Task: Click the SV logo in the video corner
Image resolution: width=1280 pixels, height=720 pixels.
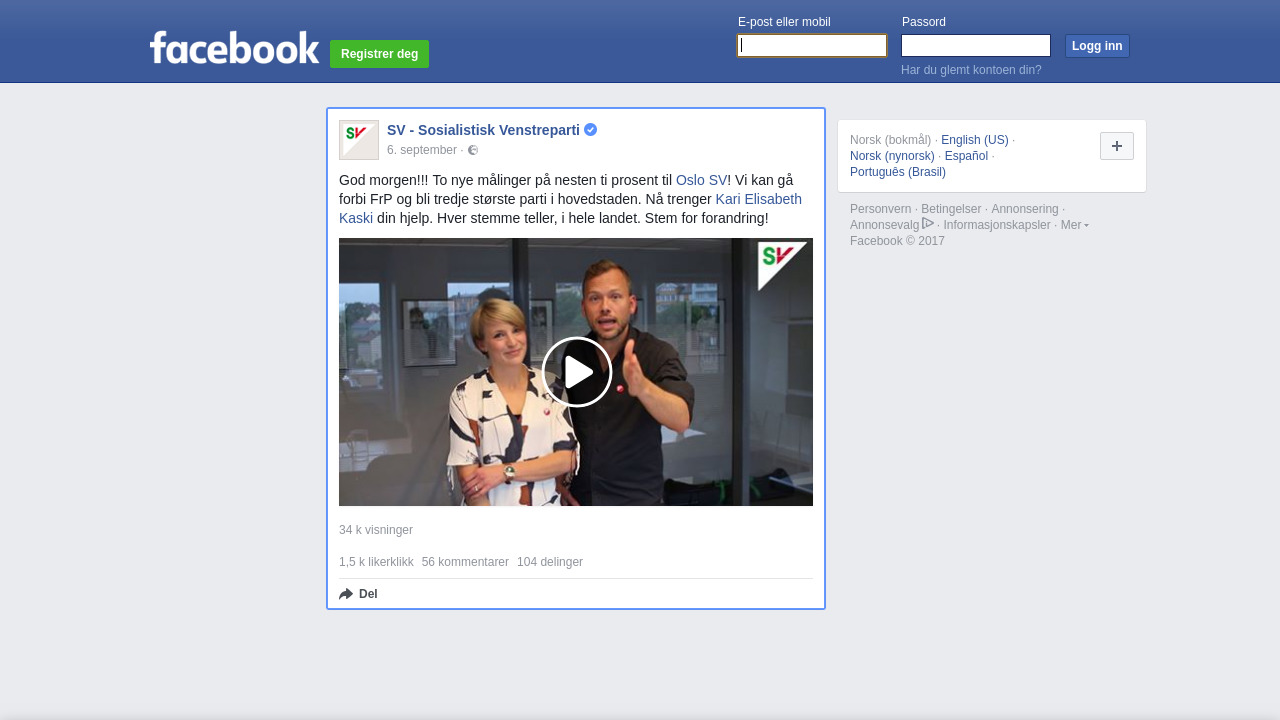Action: coord(782,266)
